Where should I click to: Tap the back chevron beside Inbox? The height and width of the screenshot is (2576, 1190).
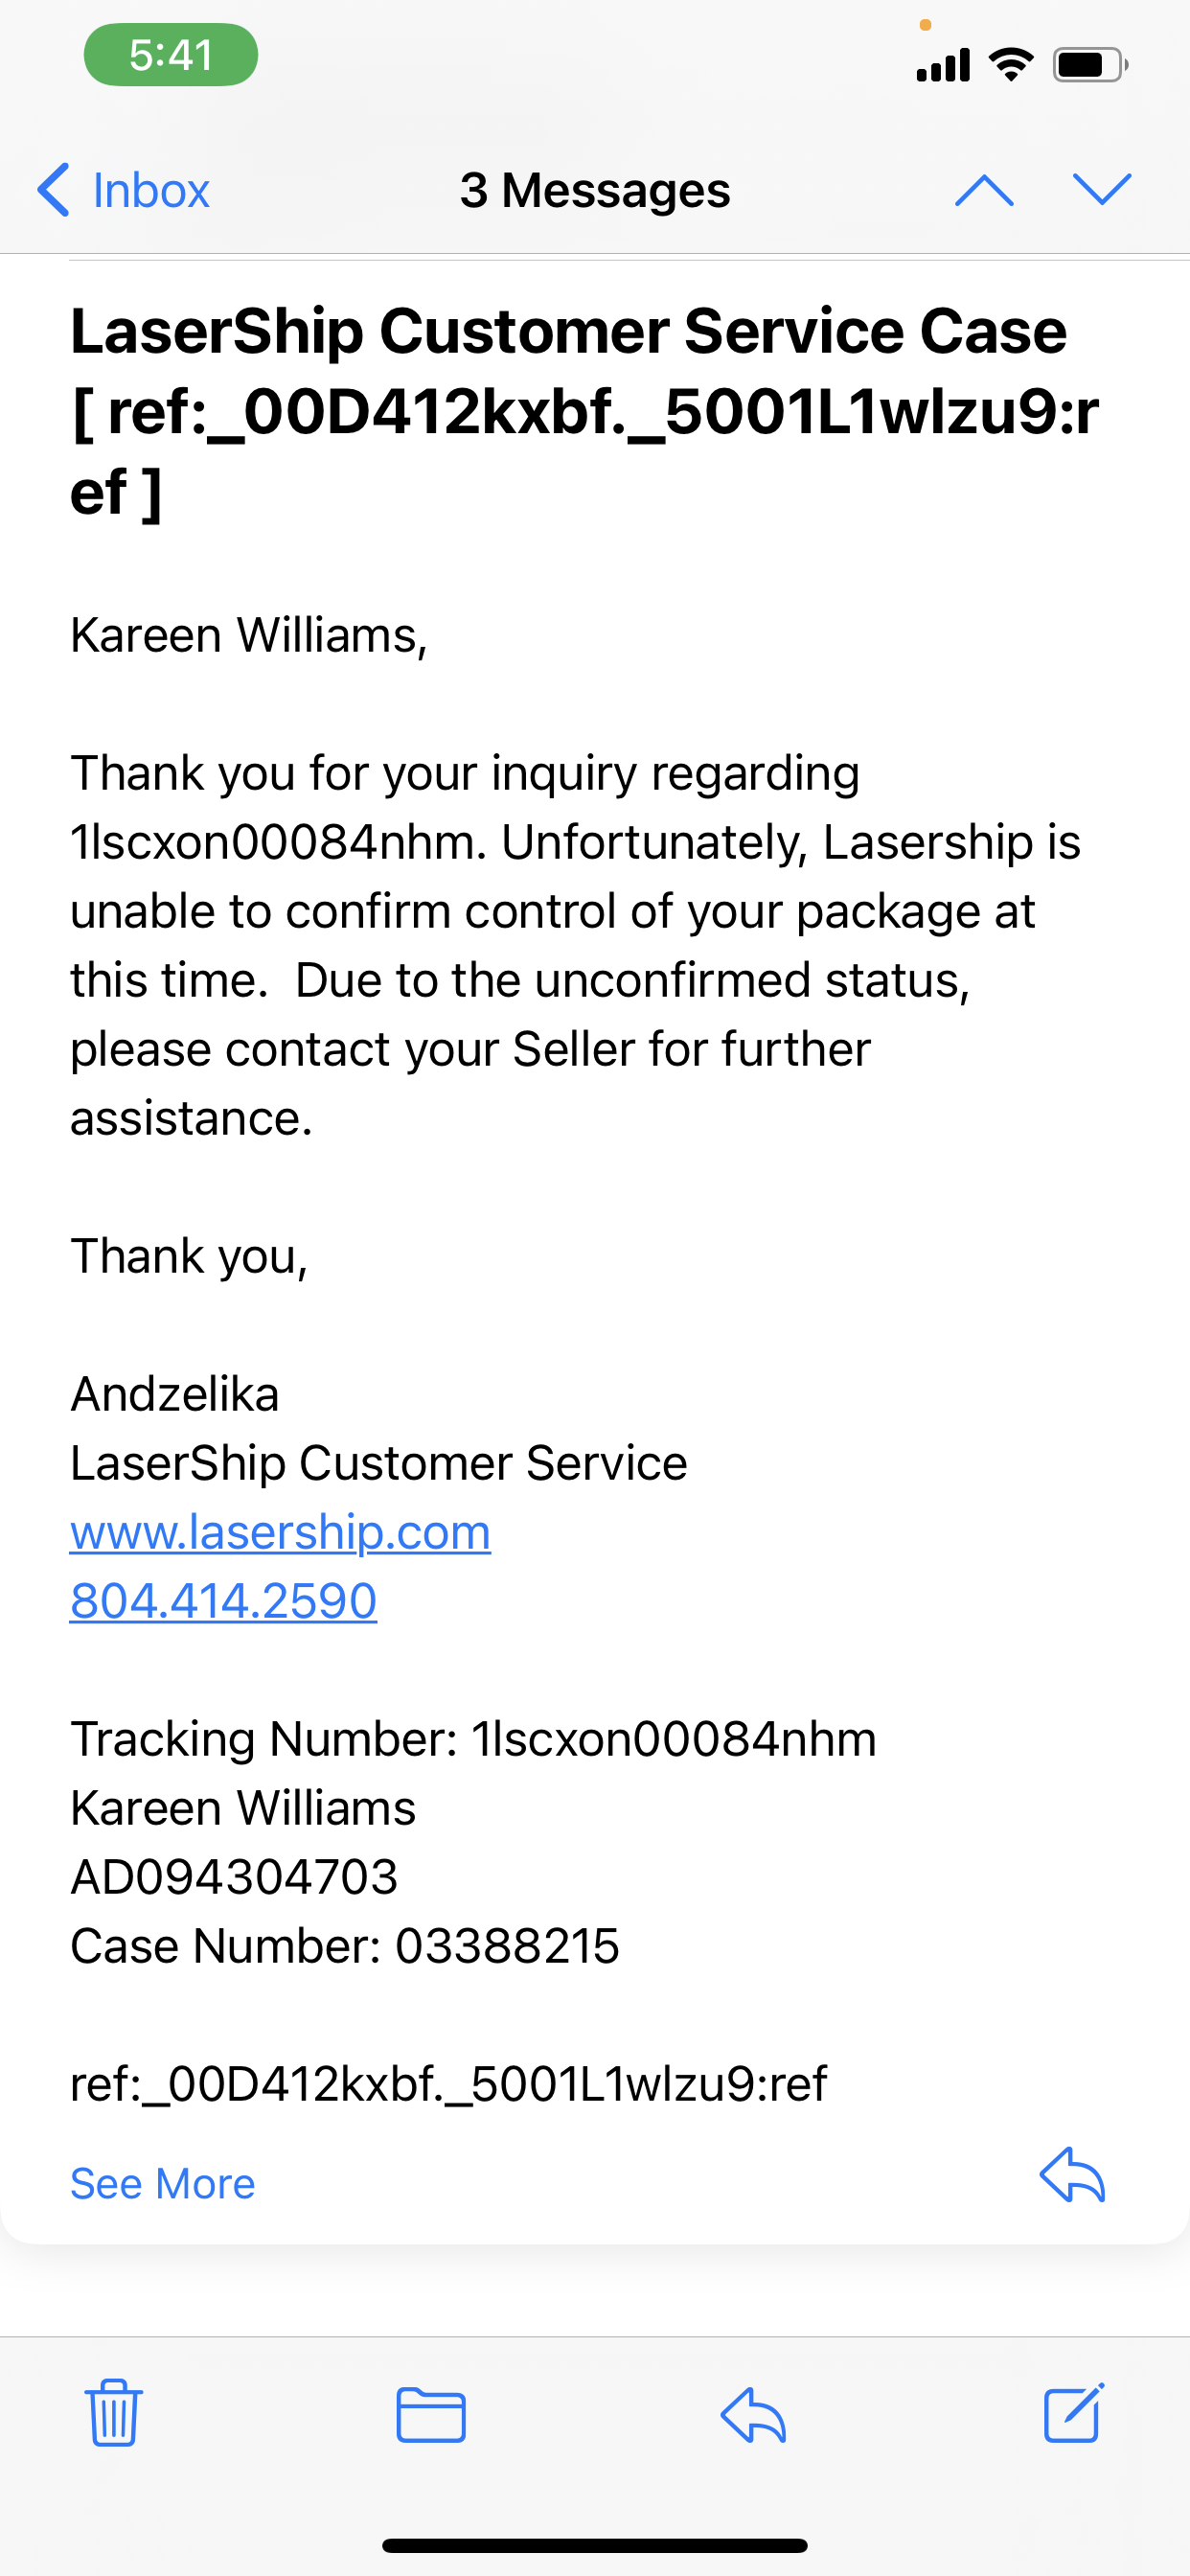pos(53,189)
